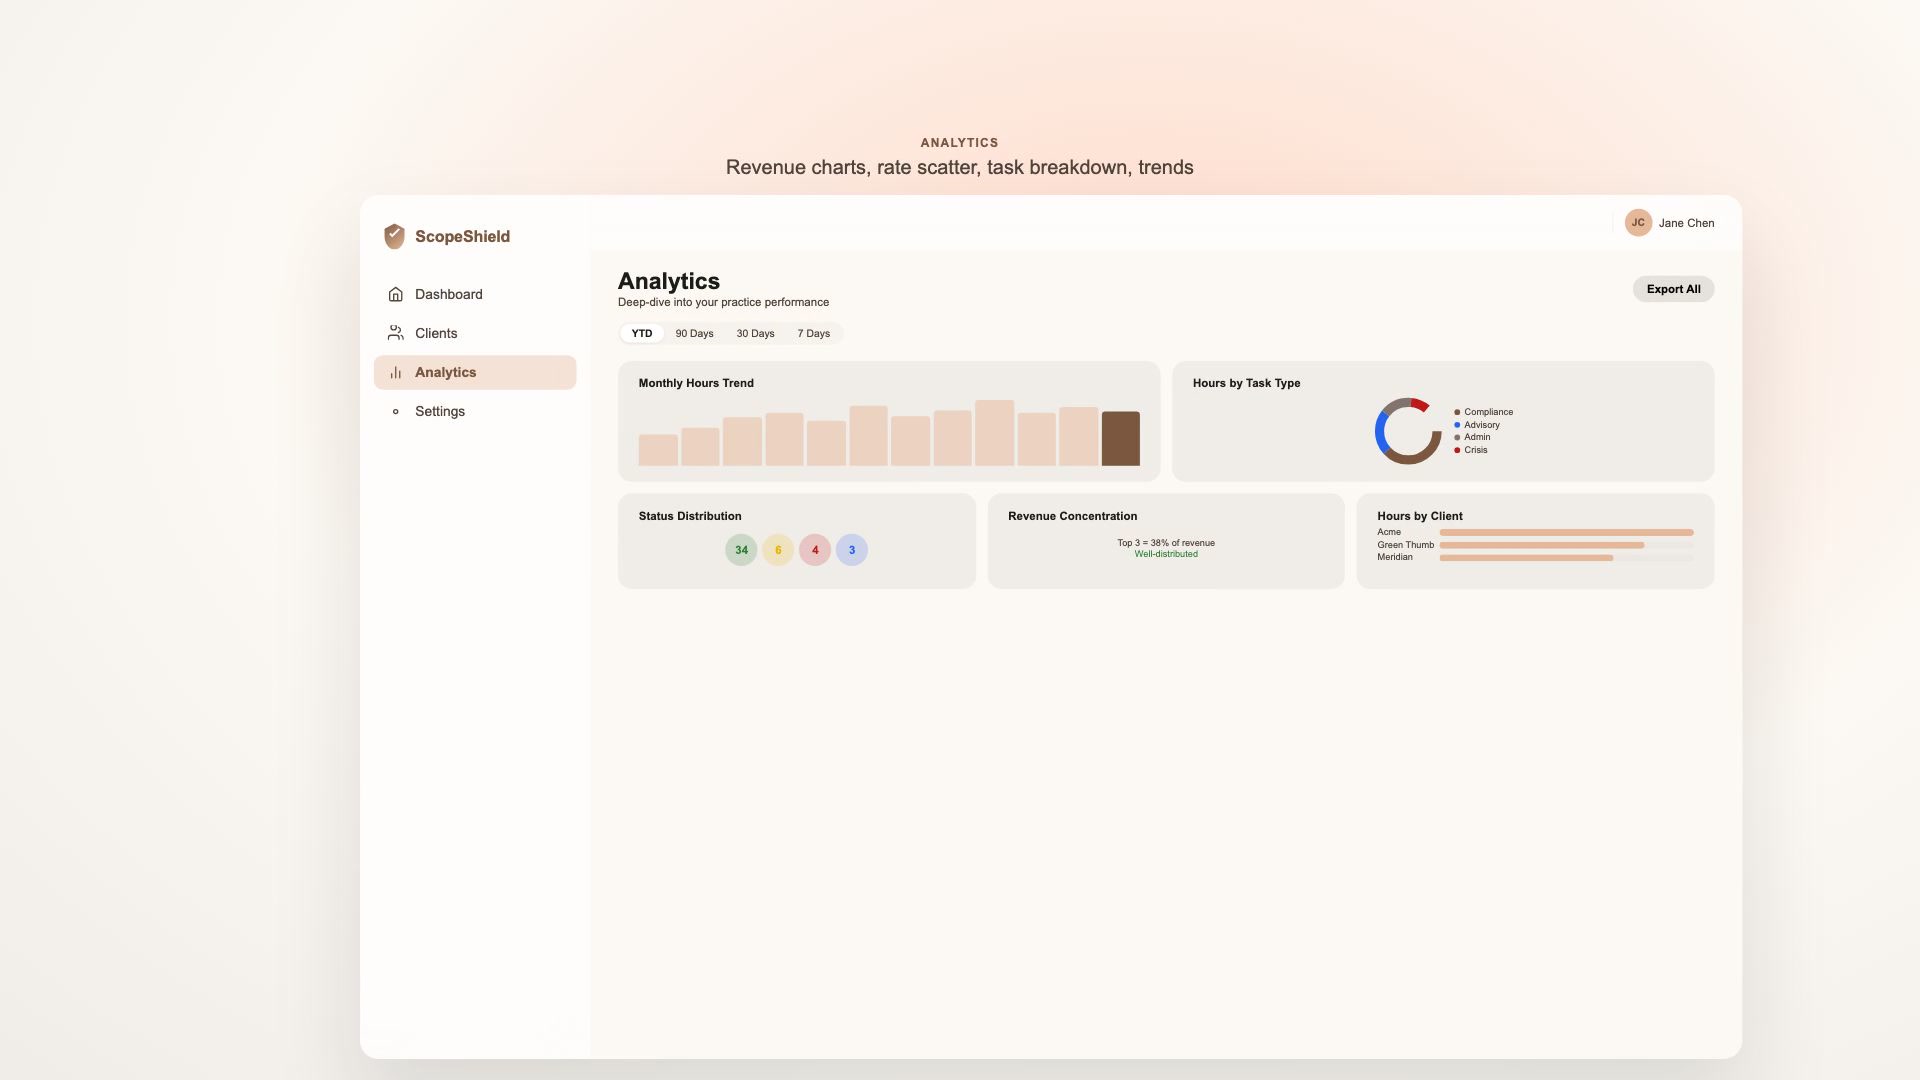This screenshot has height=1080, width=1920.
Task: Click the Settings sidebar icon
Action: tap(395, 411)
